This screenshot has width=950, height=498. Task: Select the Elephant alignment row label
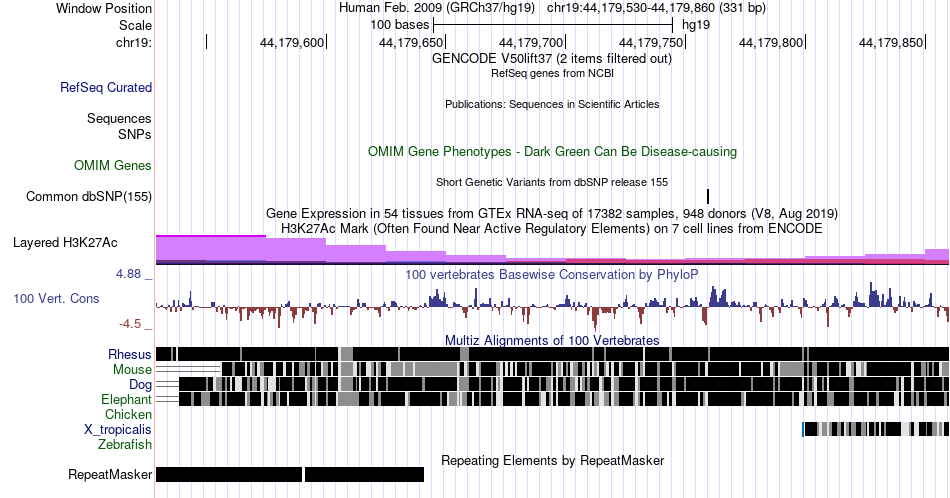pyautogui.click(x=126, y=399)
